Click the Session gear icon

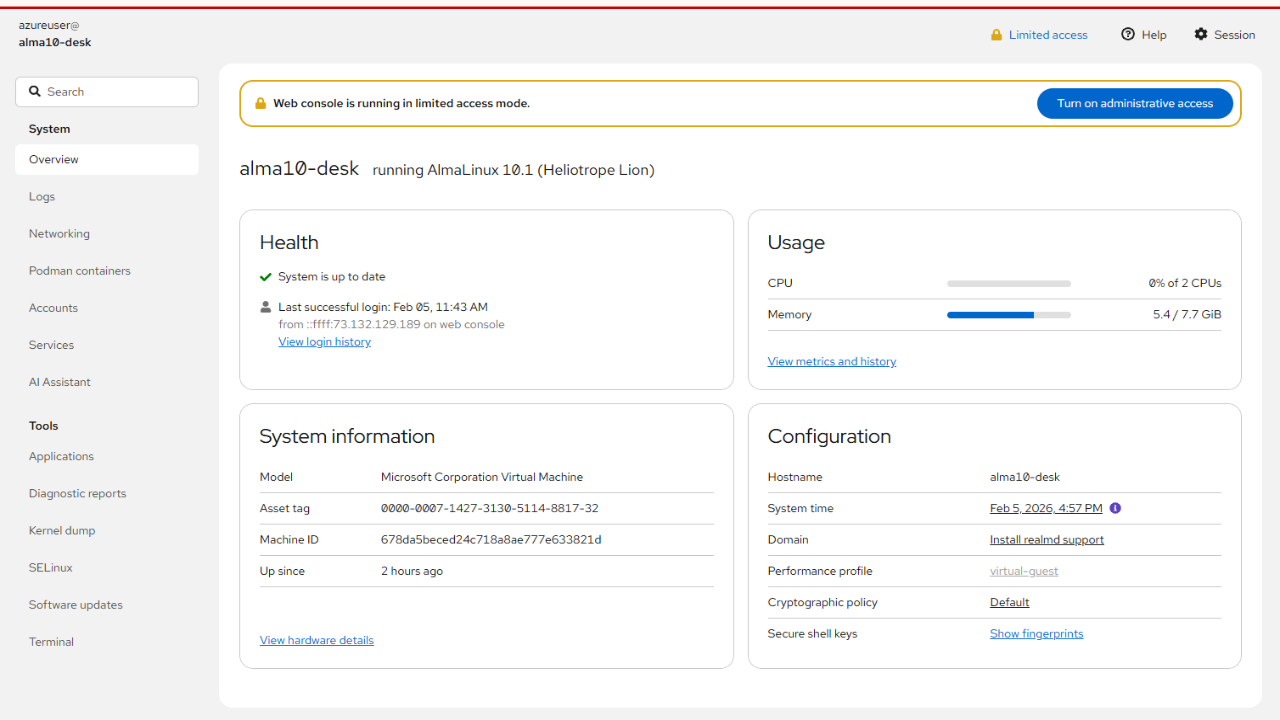click(1201, 34)
